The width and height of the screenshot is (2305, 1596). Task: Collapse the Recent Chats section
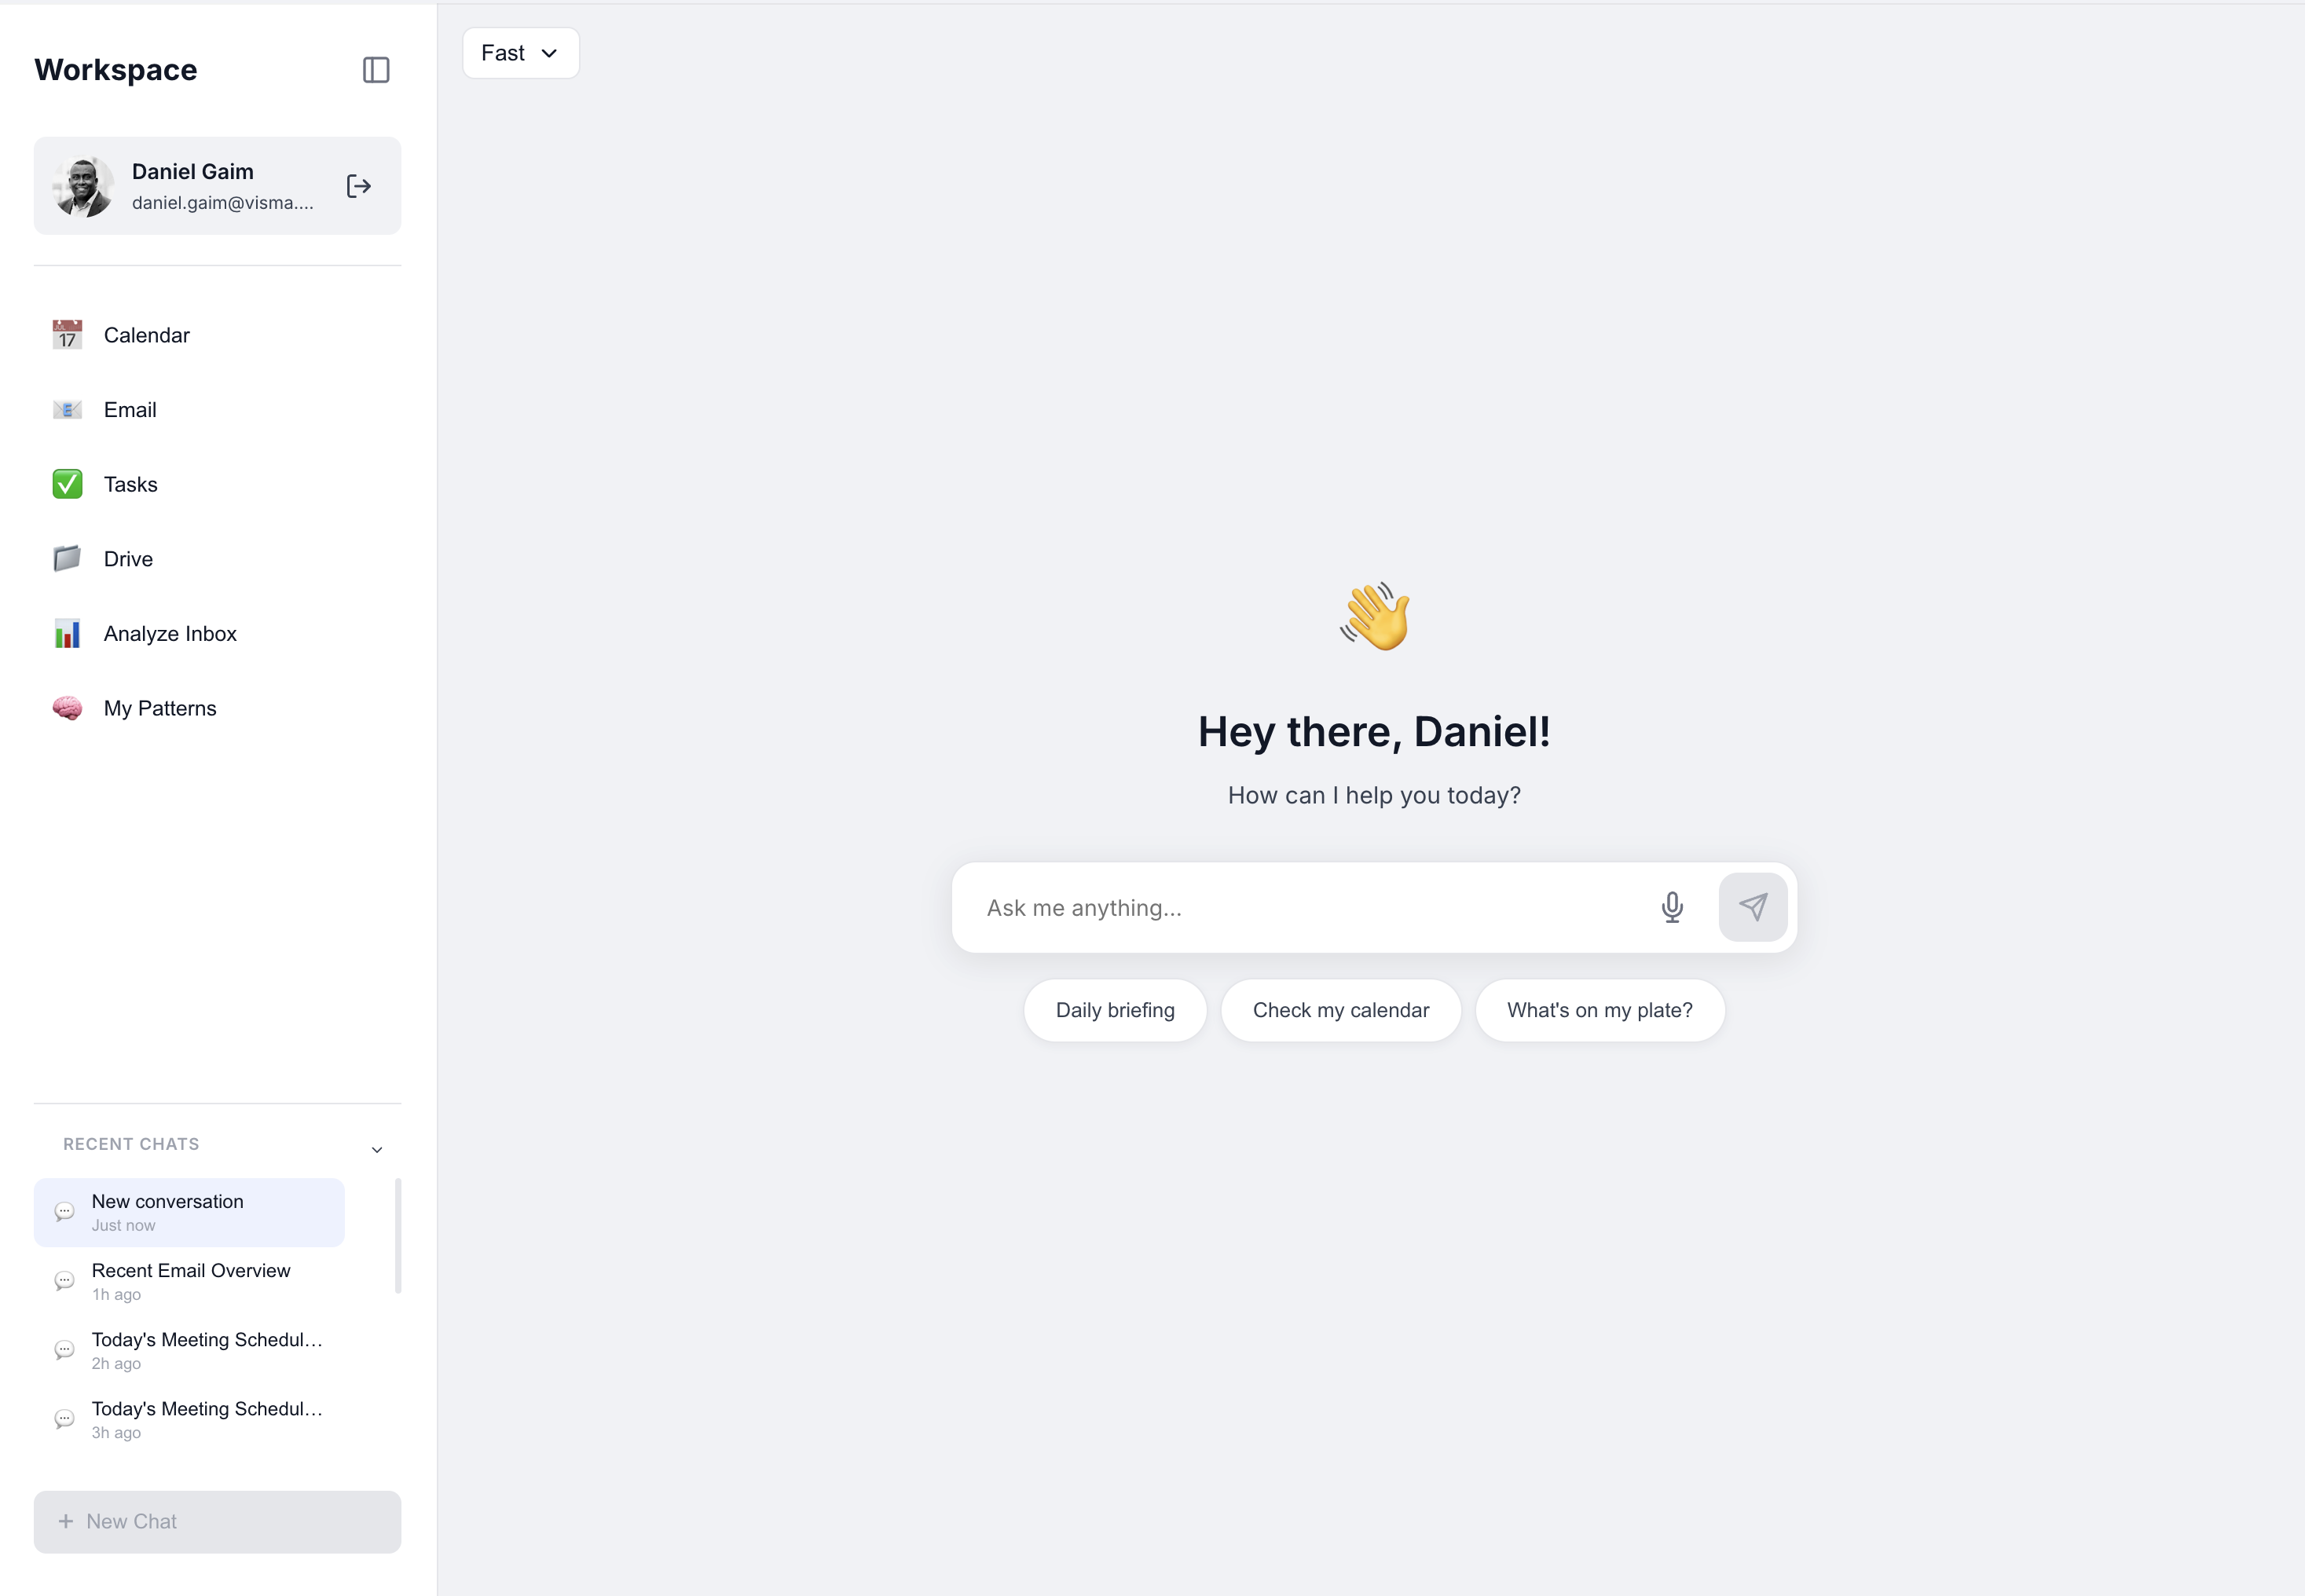pos(377,1149)
